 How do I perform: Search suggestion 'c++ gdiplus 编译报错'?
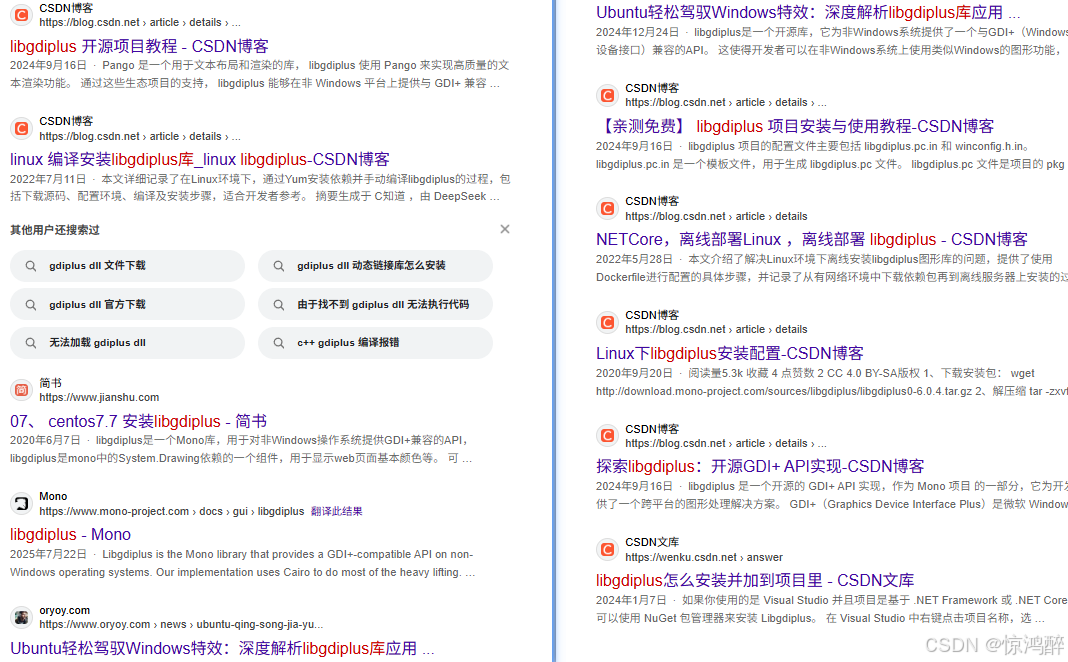click(375, 343)
